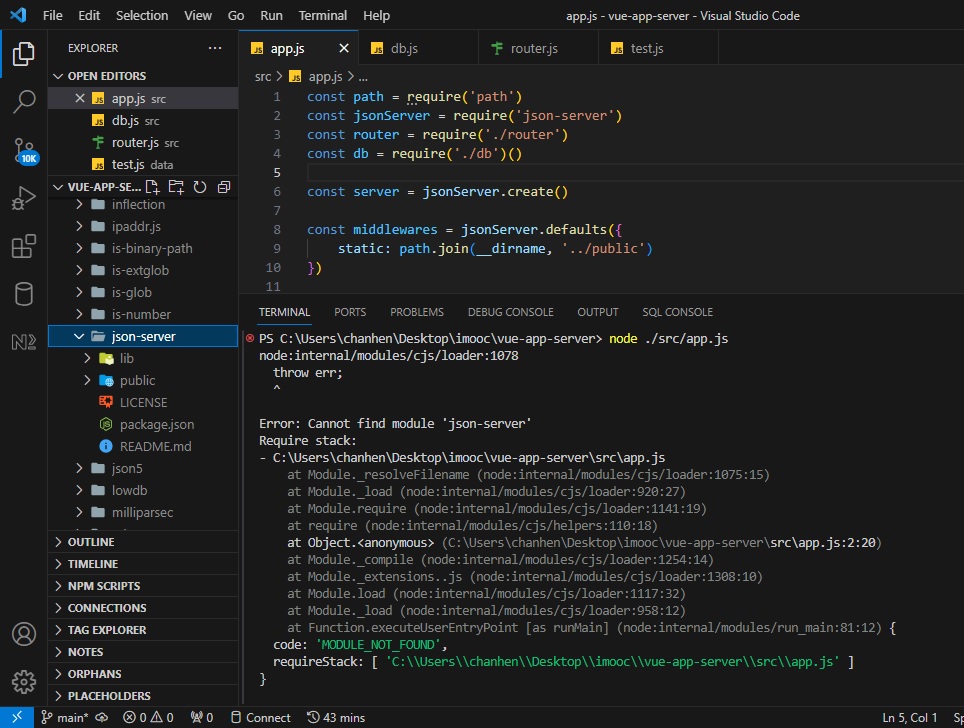964x728 pixels.
Task: Click the main* branch in status bar
Action: (66, 717)
